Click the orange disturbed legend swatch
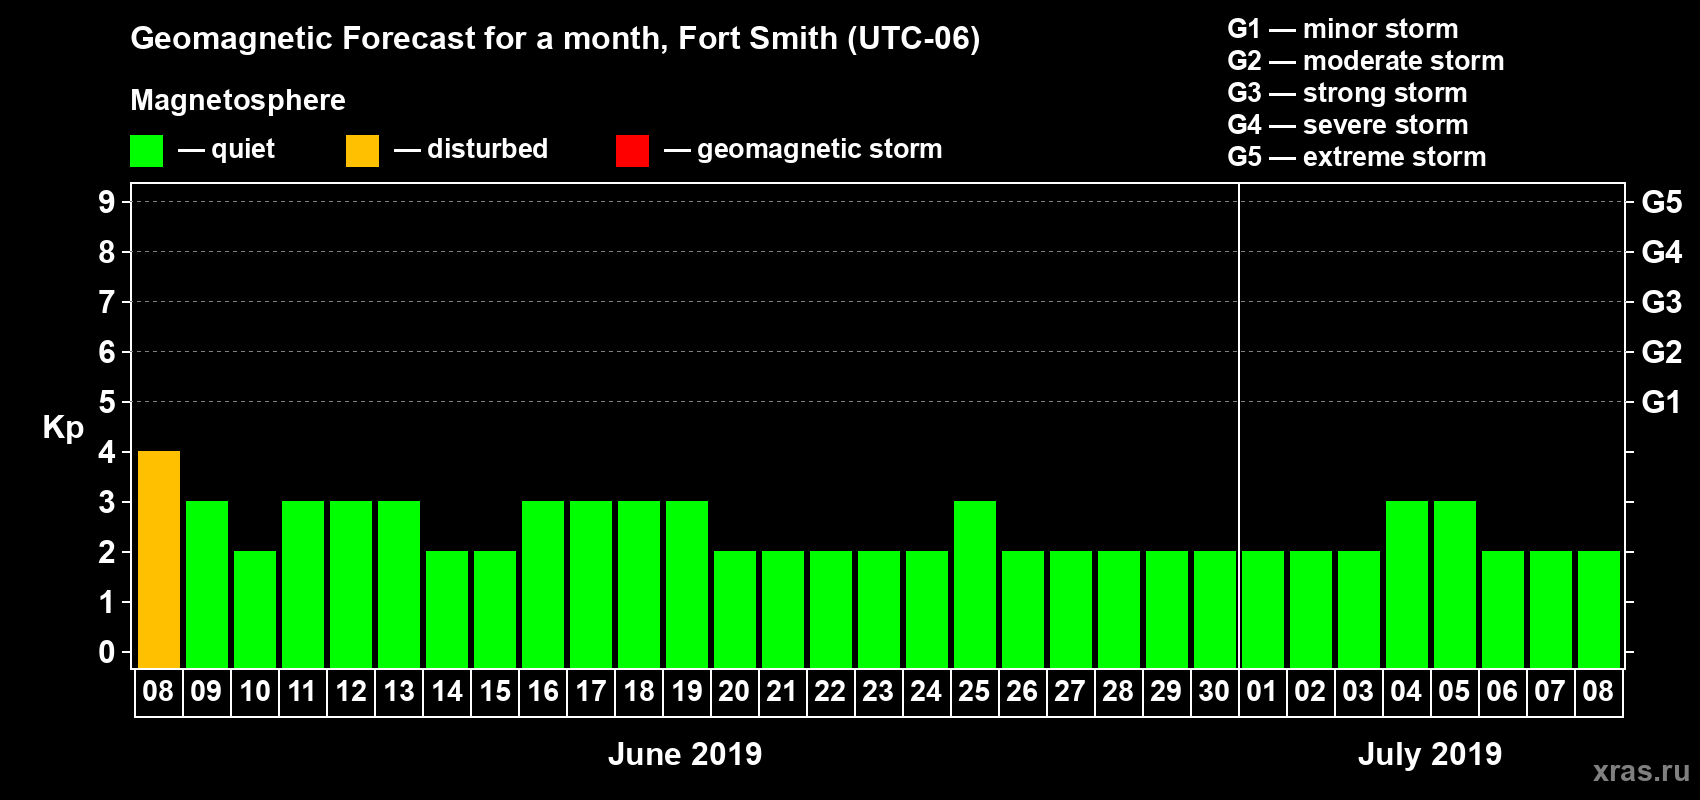Viewport: 1700px width, 800px height. (362, 151)
